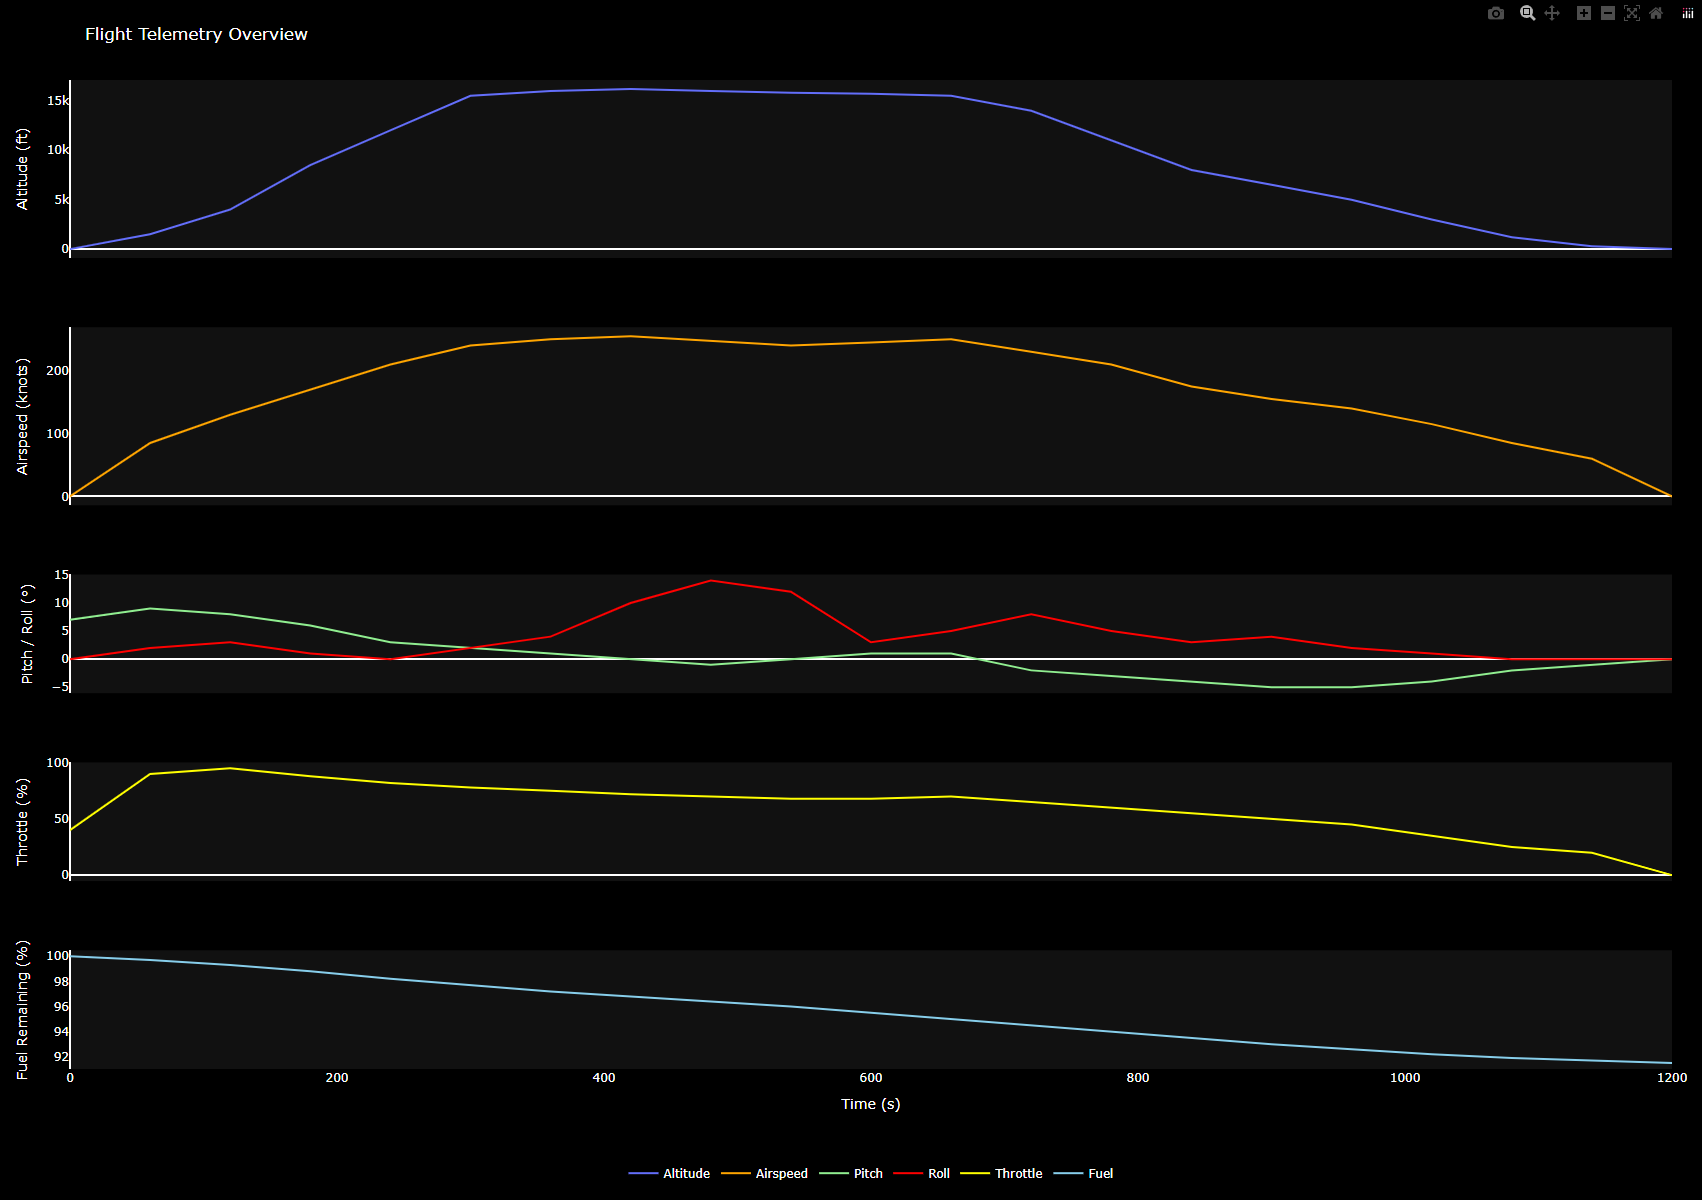The image size is (1702, 1200).
Task: Click the red Roll peak spike
Action: click(x=711, y=580)
